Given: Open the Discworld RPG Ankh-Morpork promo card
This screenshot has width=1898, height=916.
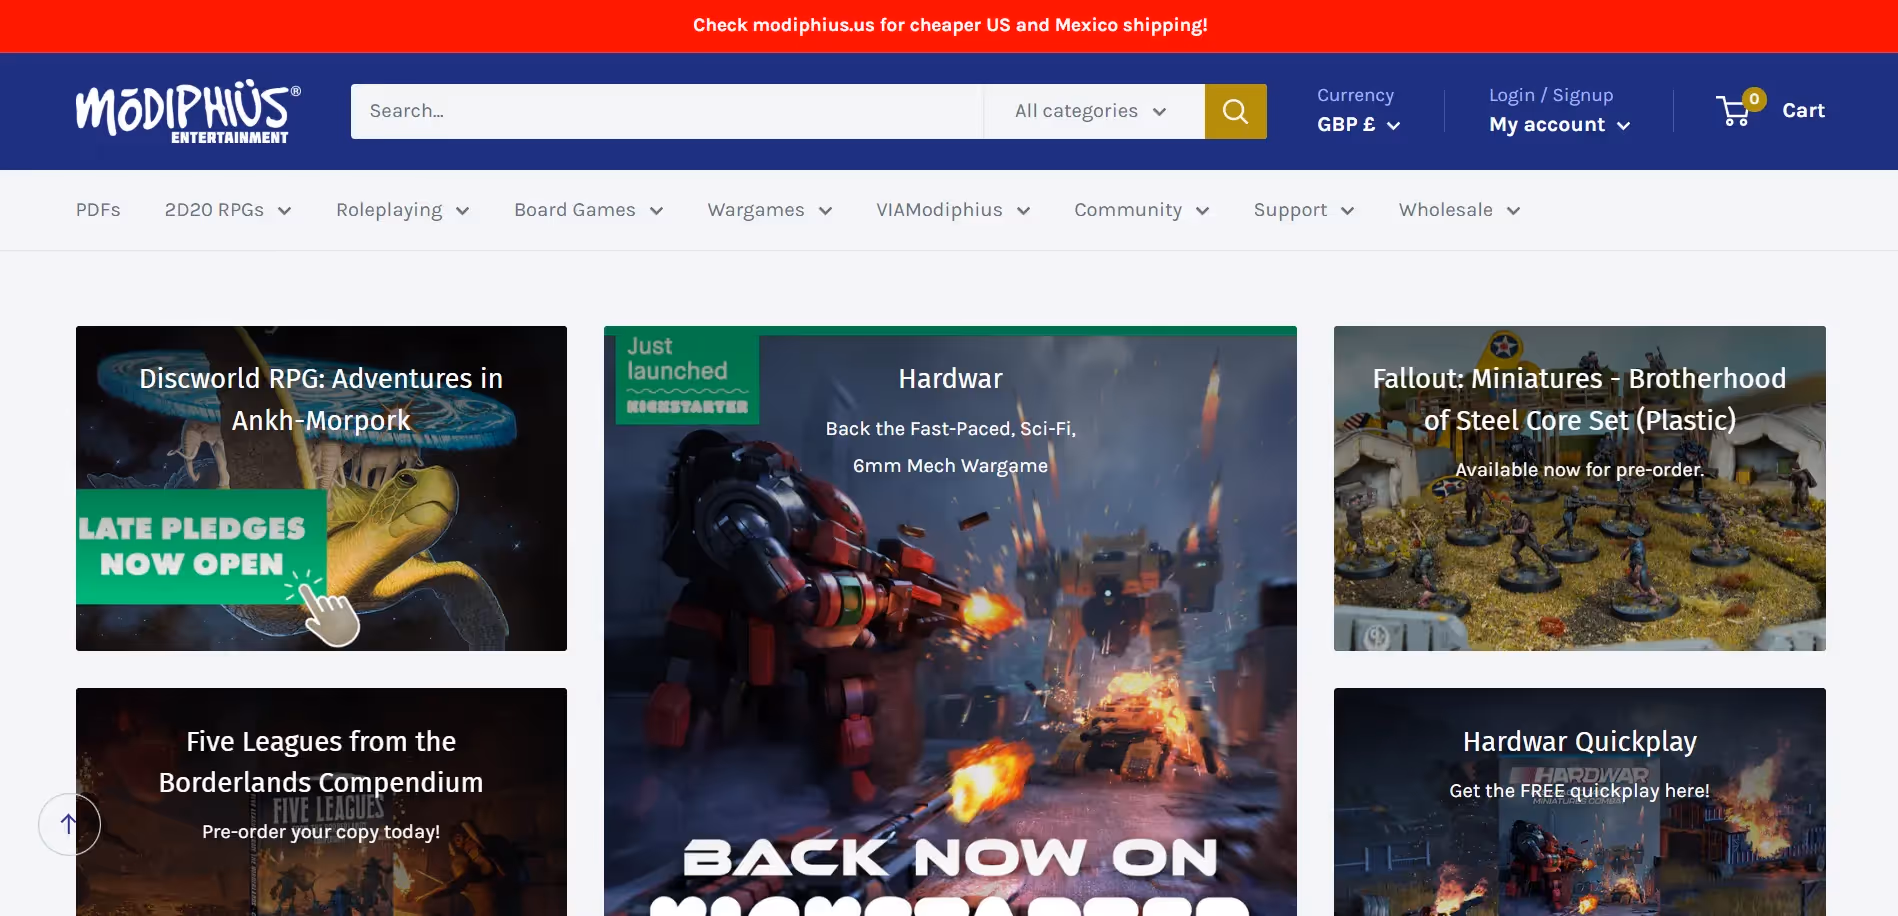Looking at the screenshot, I should click(x=321, y=488).
